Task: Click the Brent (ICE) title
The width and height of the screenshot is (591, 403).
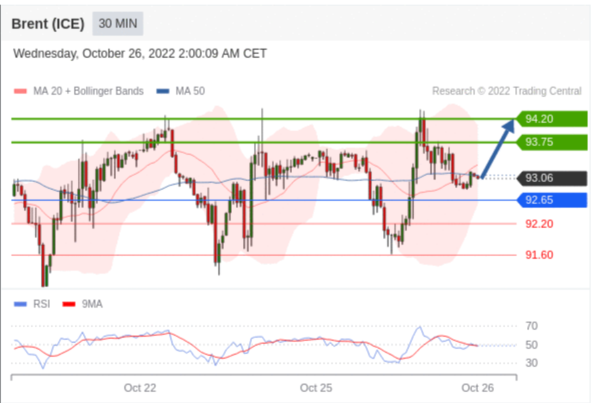Action: [x=48, y=24]
